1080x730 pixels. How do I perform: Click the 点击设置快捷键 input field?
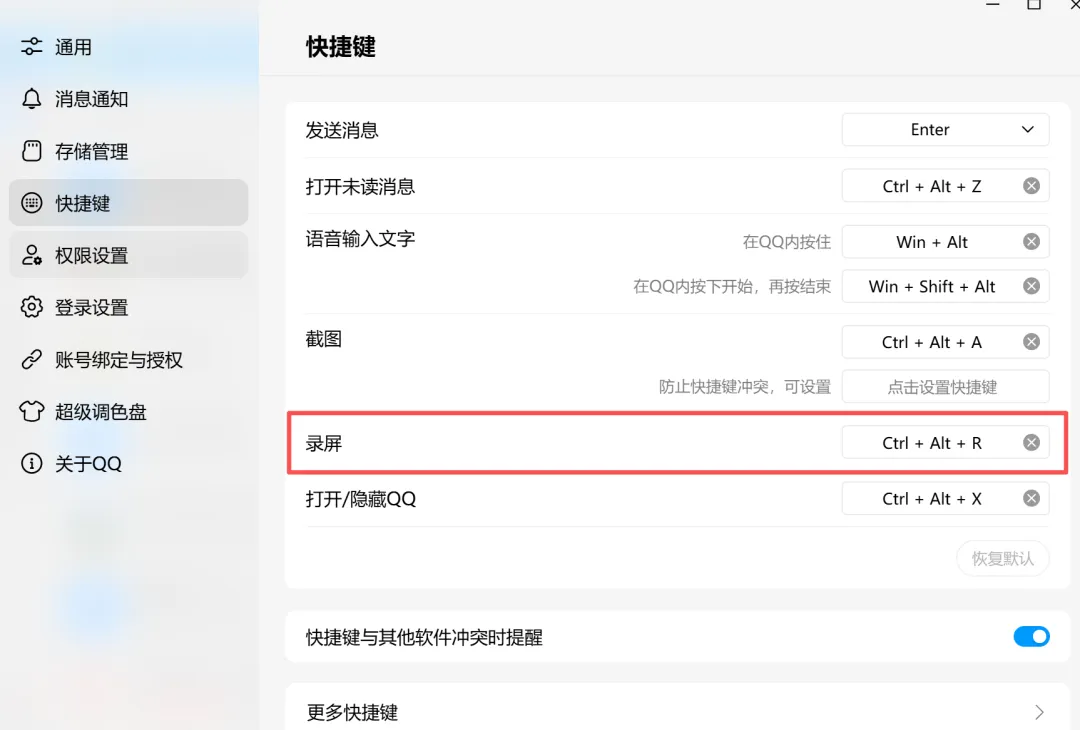coord(945,387)
